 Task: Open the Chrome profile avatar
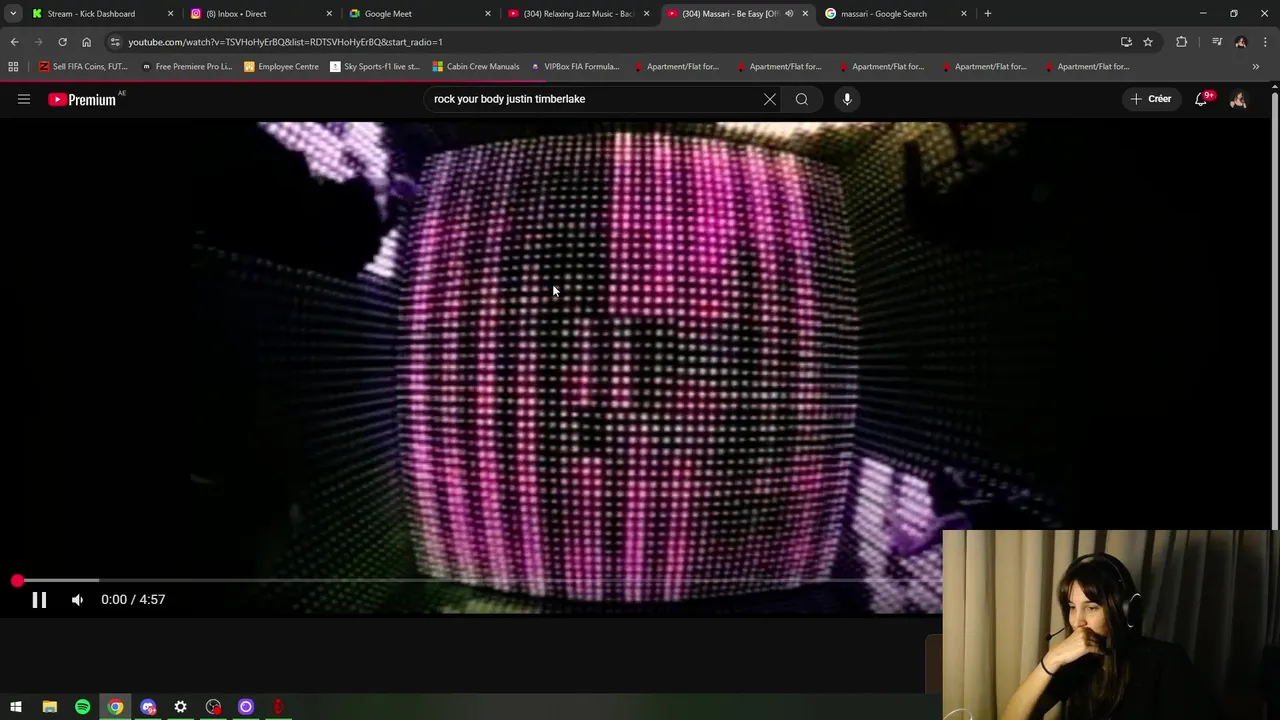(1241, 42)
